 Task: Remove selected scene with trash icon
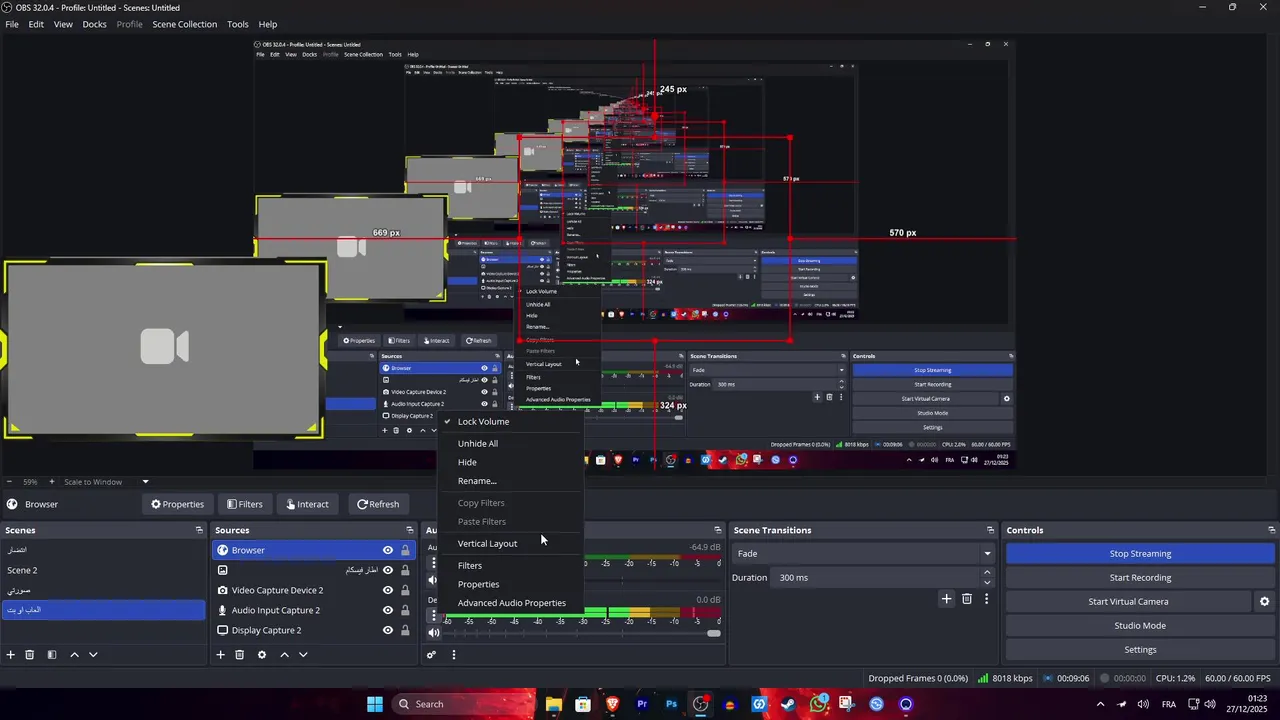click(30, 655)
